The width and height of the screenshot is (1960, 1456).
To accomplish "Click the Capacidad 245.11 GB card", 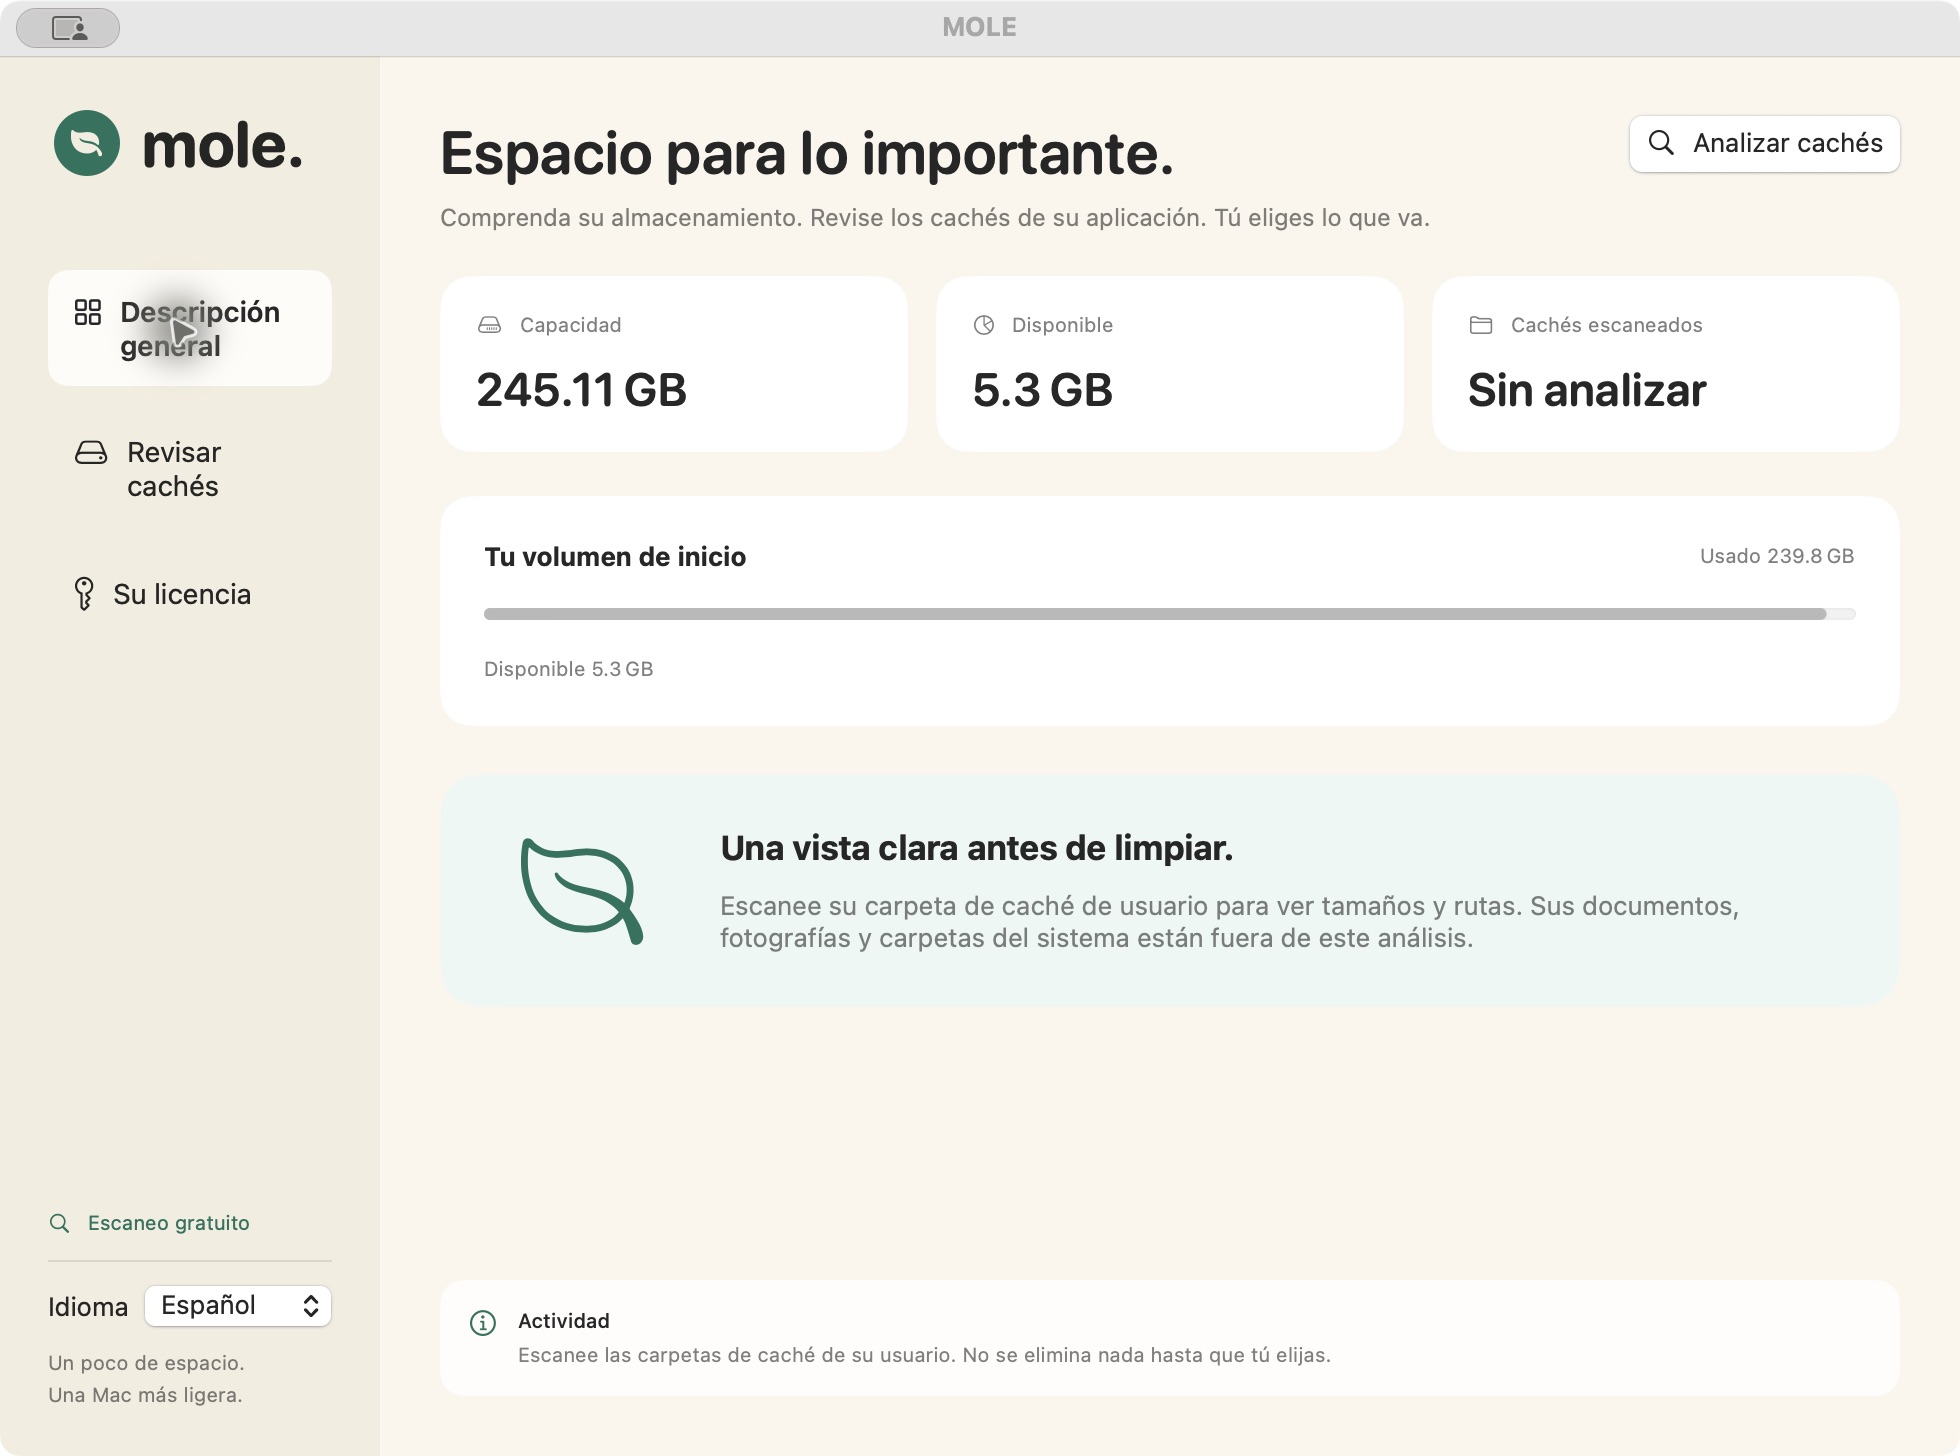I will (674, 364).
